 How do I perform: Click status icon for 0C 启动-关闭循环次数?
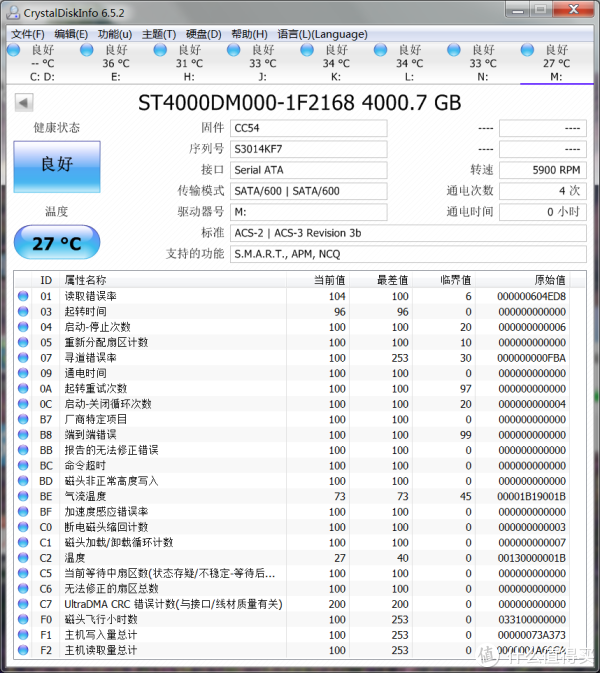[23, 404]
